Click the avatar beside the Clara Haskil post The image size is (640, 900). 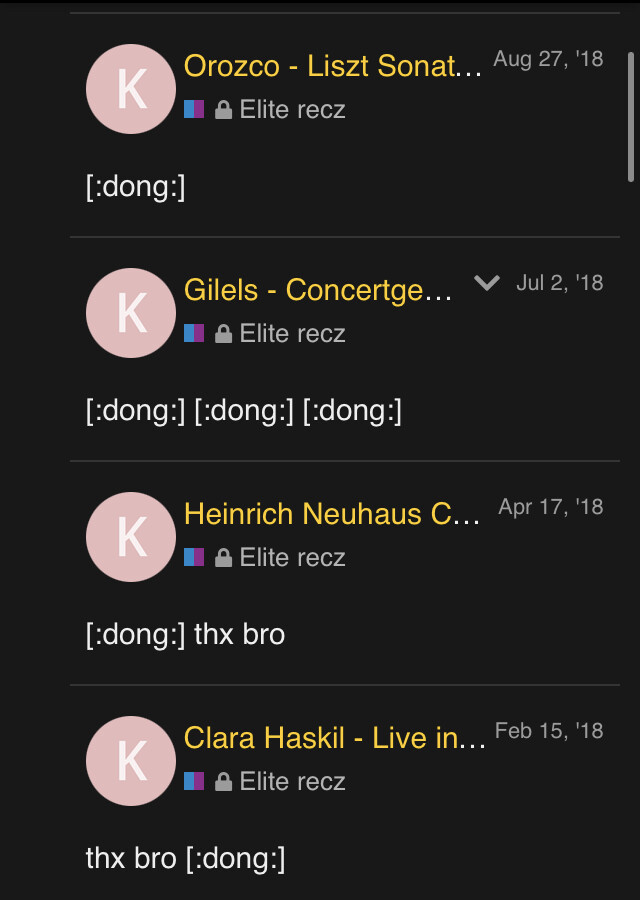click(131, 761)
